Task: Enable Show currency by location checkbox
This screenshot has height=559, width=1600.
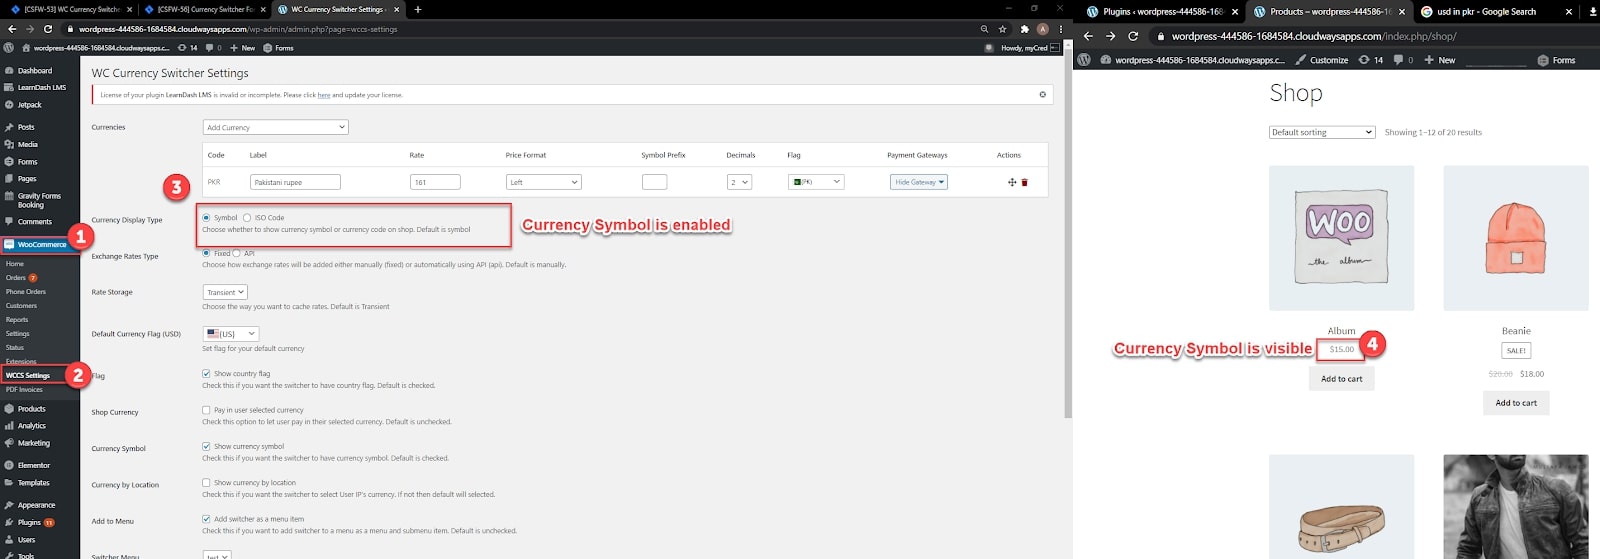Action: pyautogui.click(x=206, y=482)
